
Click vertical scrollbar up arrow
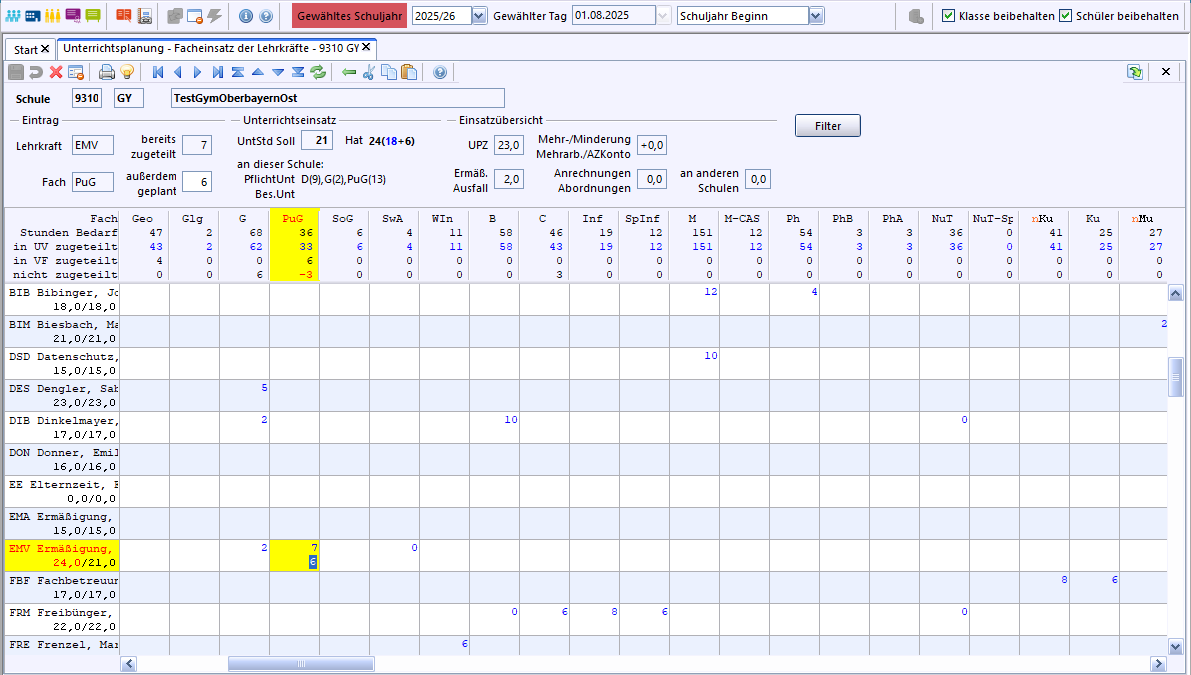pyautogui.click(x=1175, y=293)
